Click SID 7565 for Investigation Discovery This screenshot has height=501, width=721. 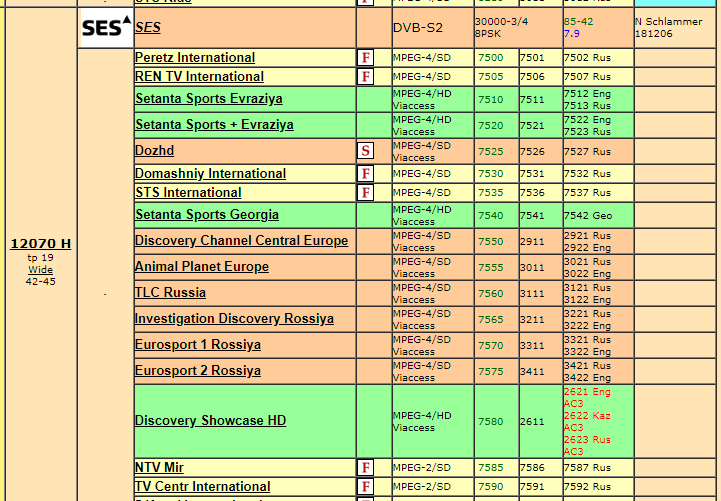(491, 320)
